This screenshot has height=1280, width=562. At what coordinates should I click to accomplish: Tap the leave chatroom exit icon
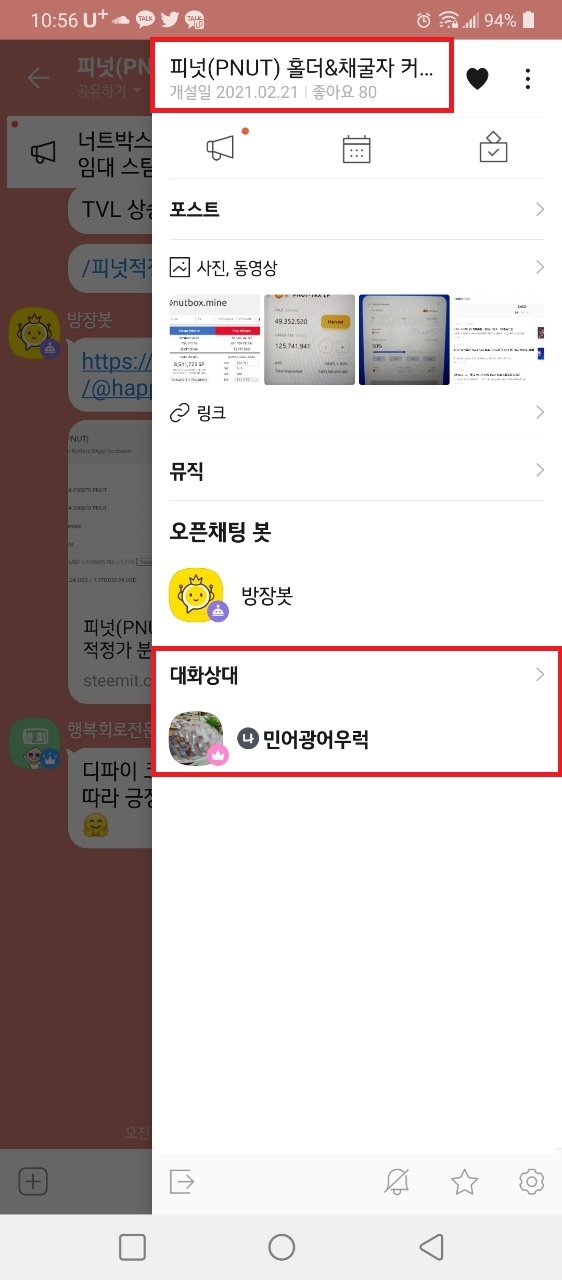[182, 1182]
